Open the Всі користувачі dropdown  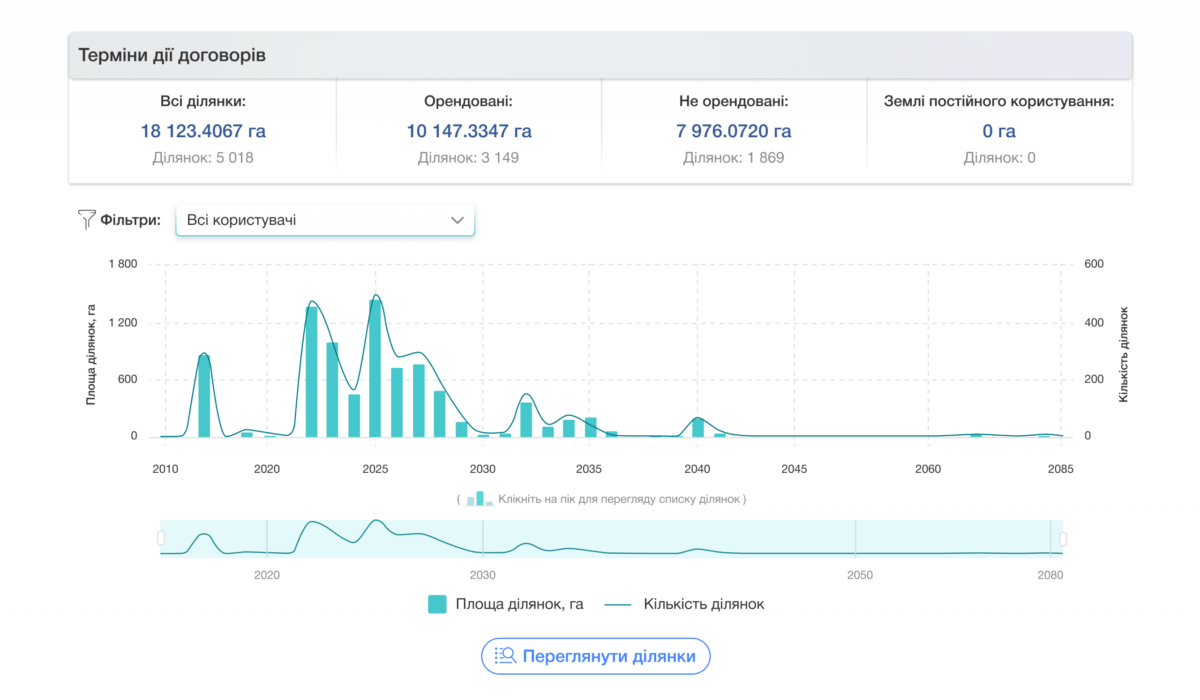pos(325,220)
